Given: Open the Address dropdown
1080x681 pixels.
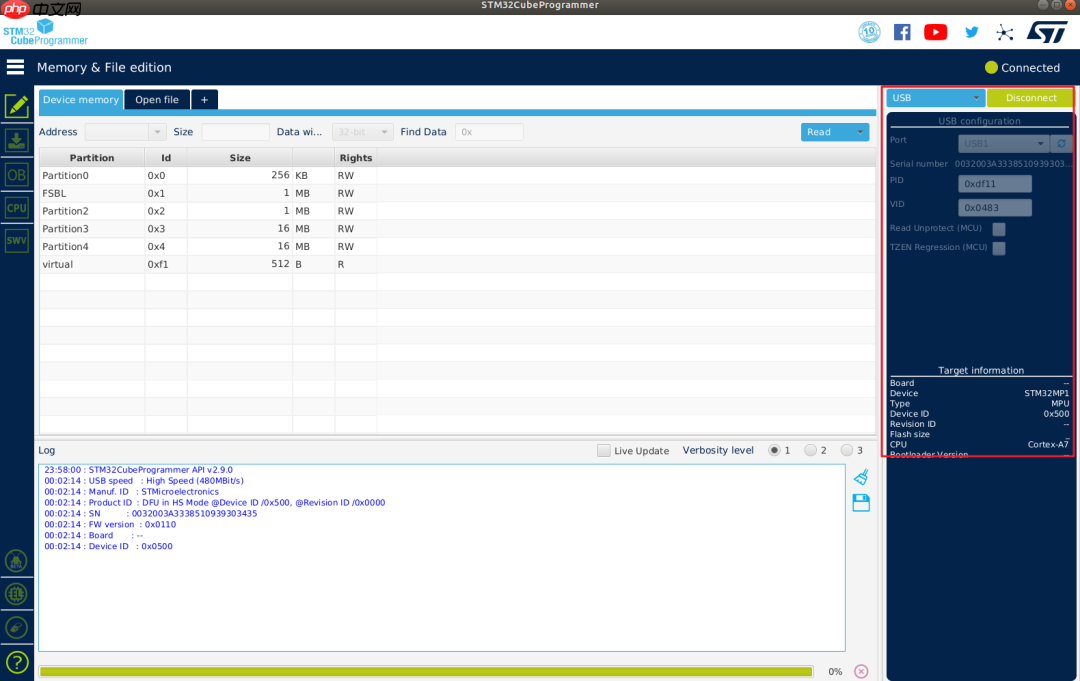Looking at the screenshot, I should point(125,132).
